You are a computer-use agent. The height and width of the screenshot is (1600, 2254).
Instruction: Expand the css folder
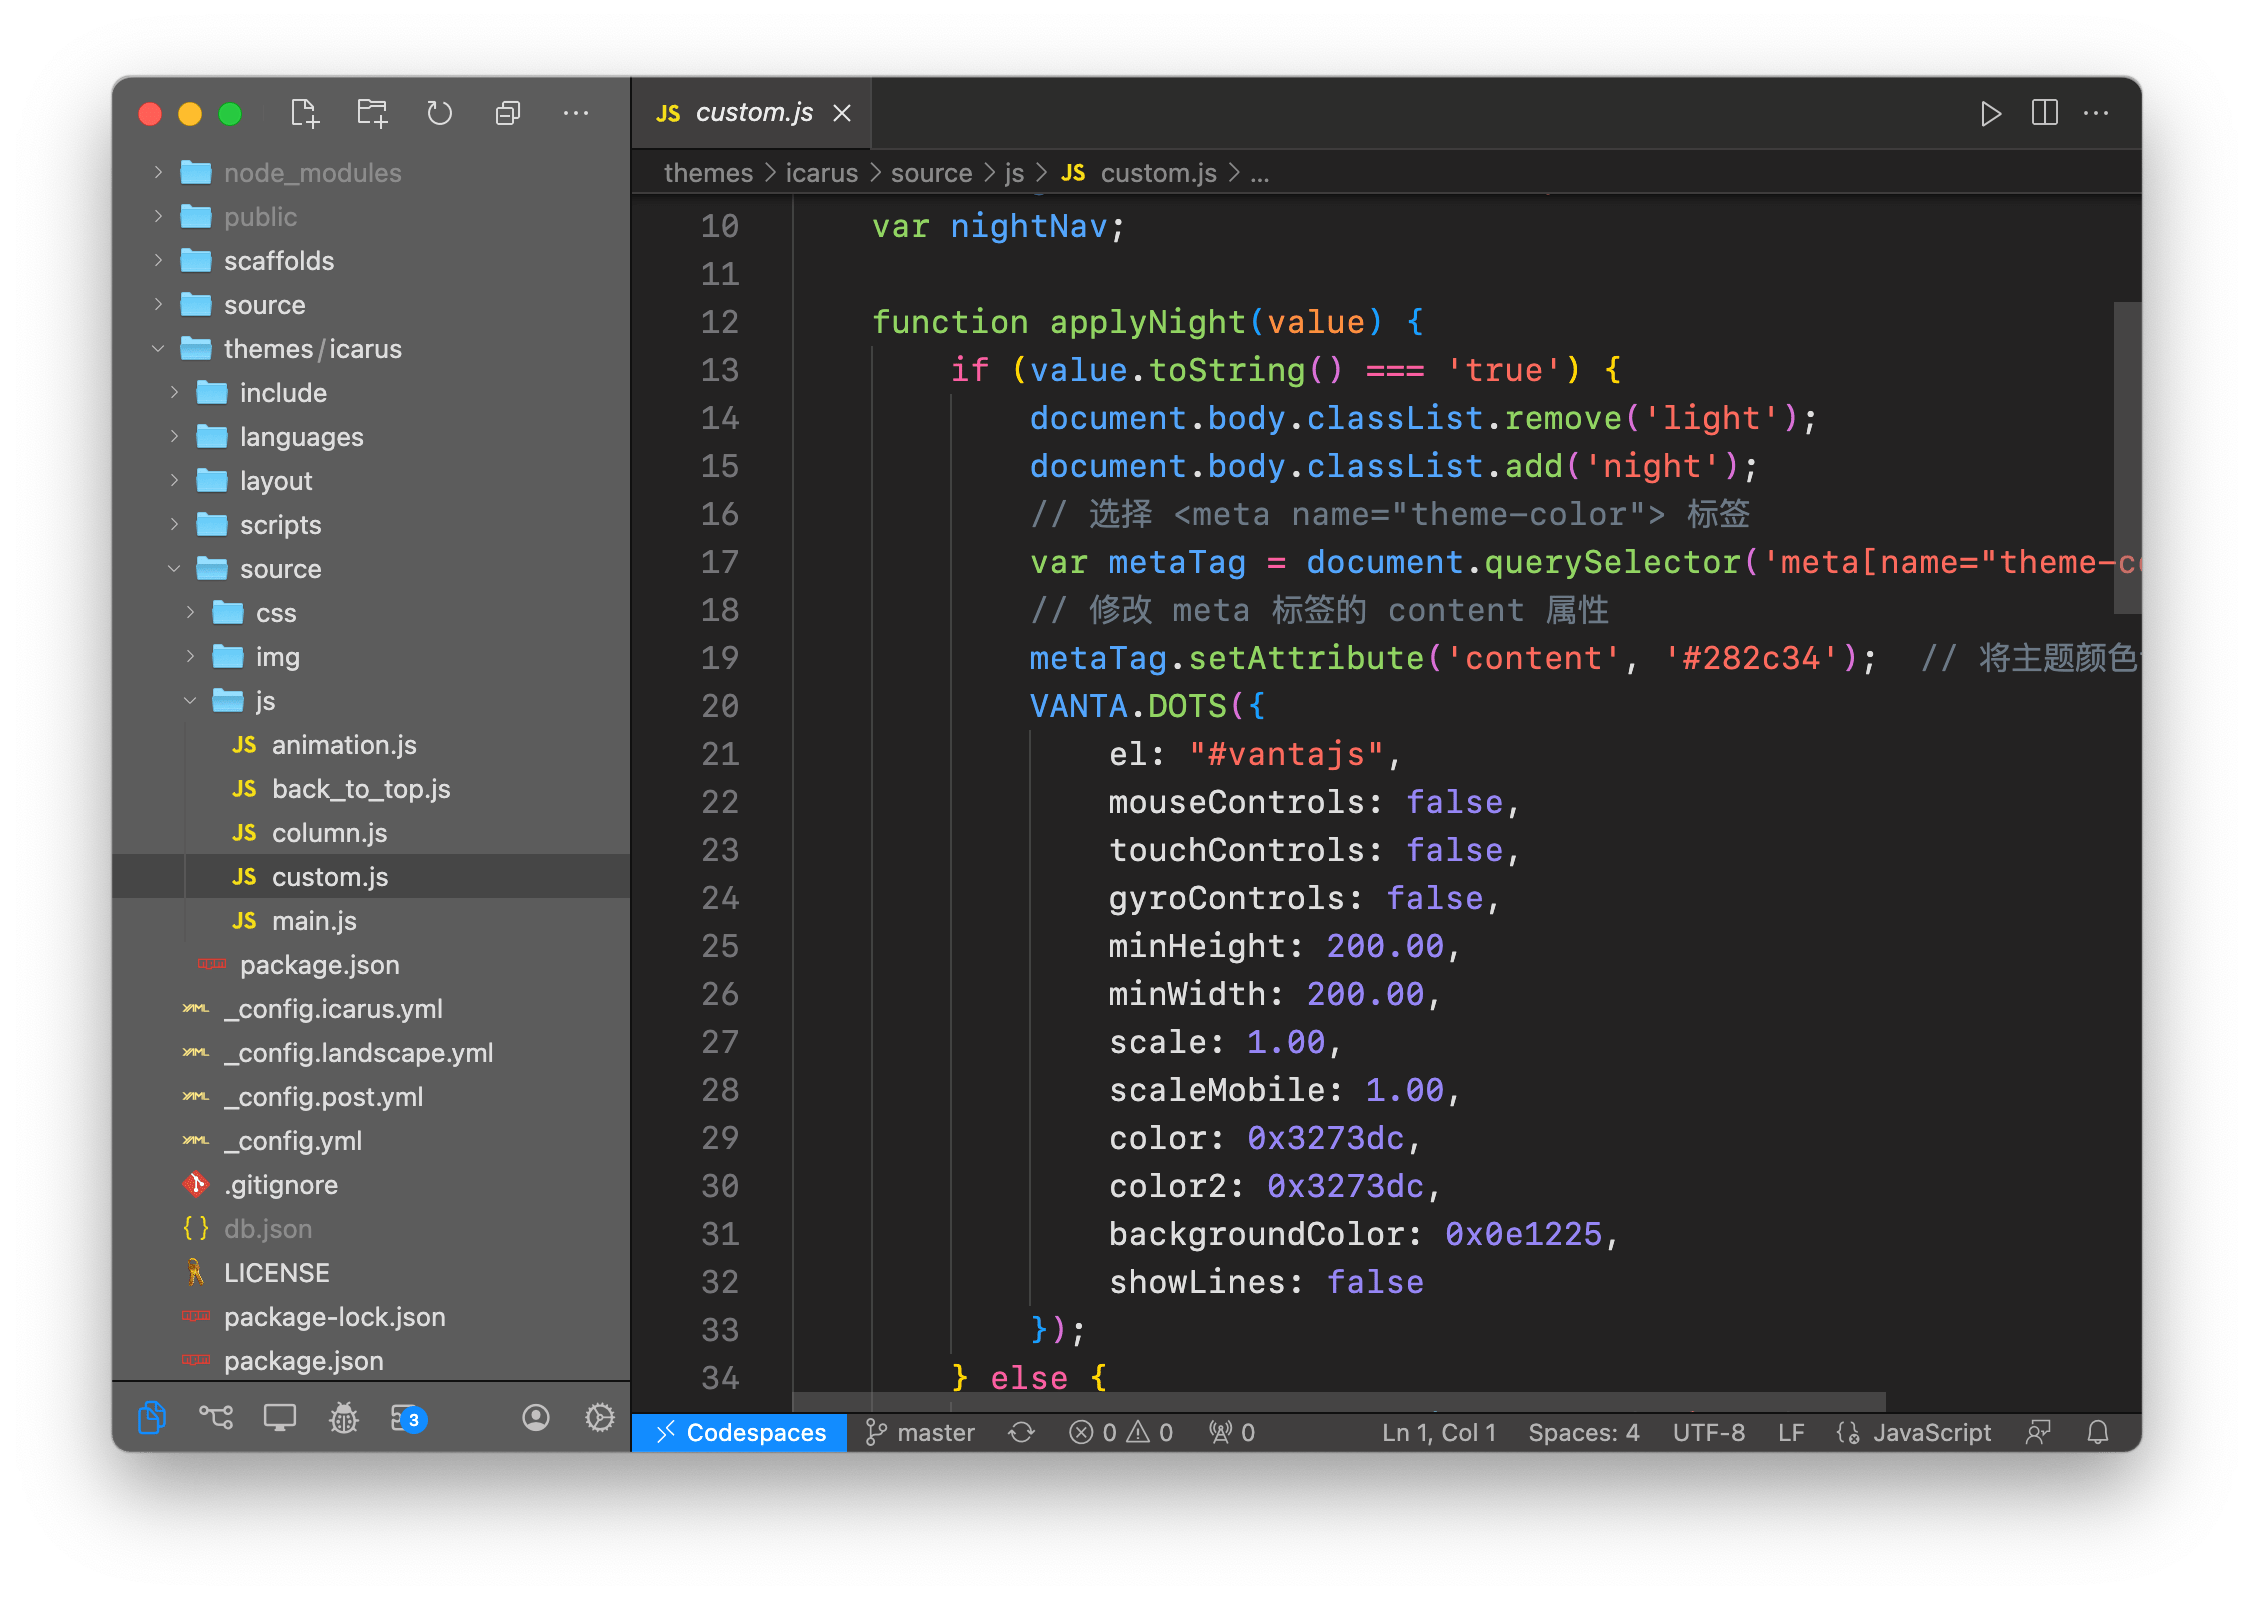pos(371,613)
